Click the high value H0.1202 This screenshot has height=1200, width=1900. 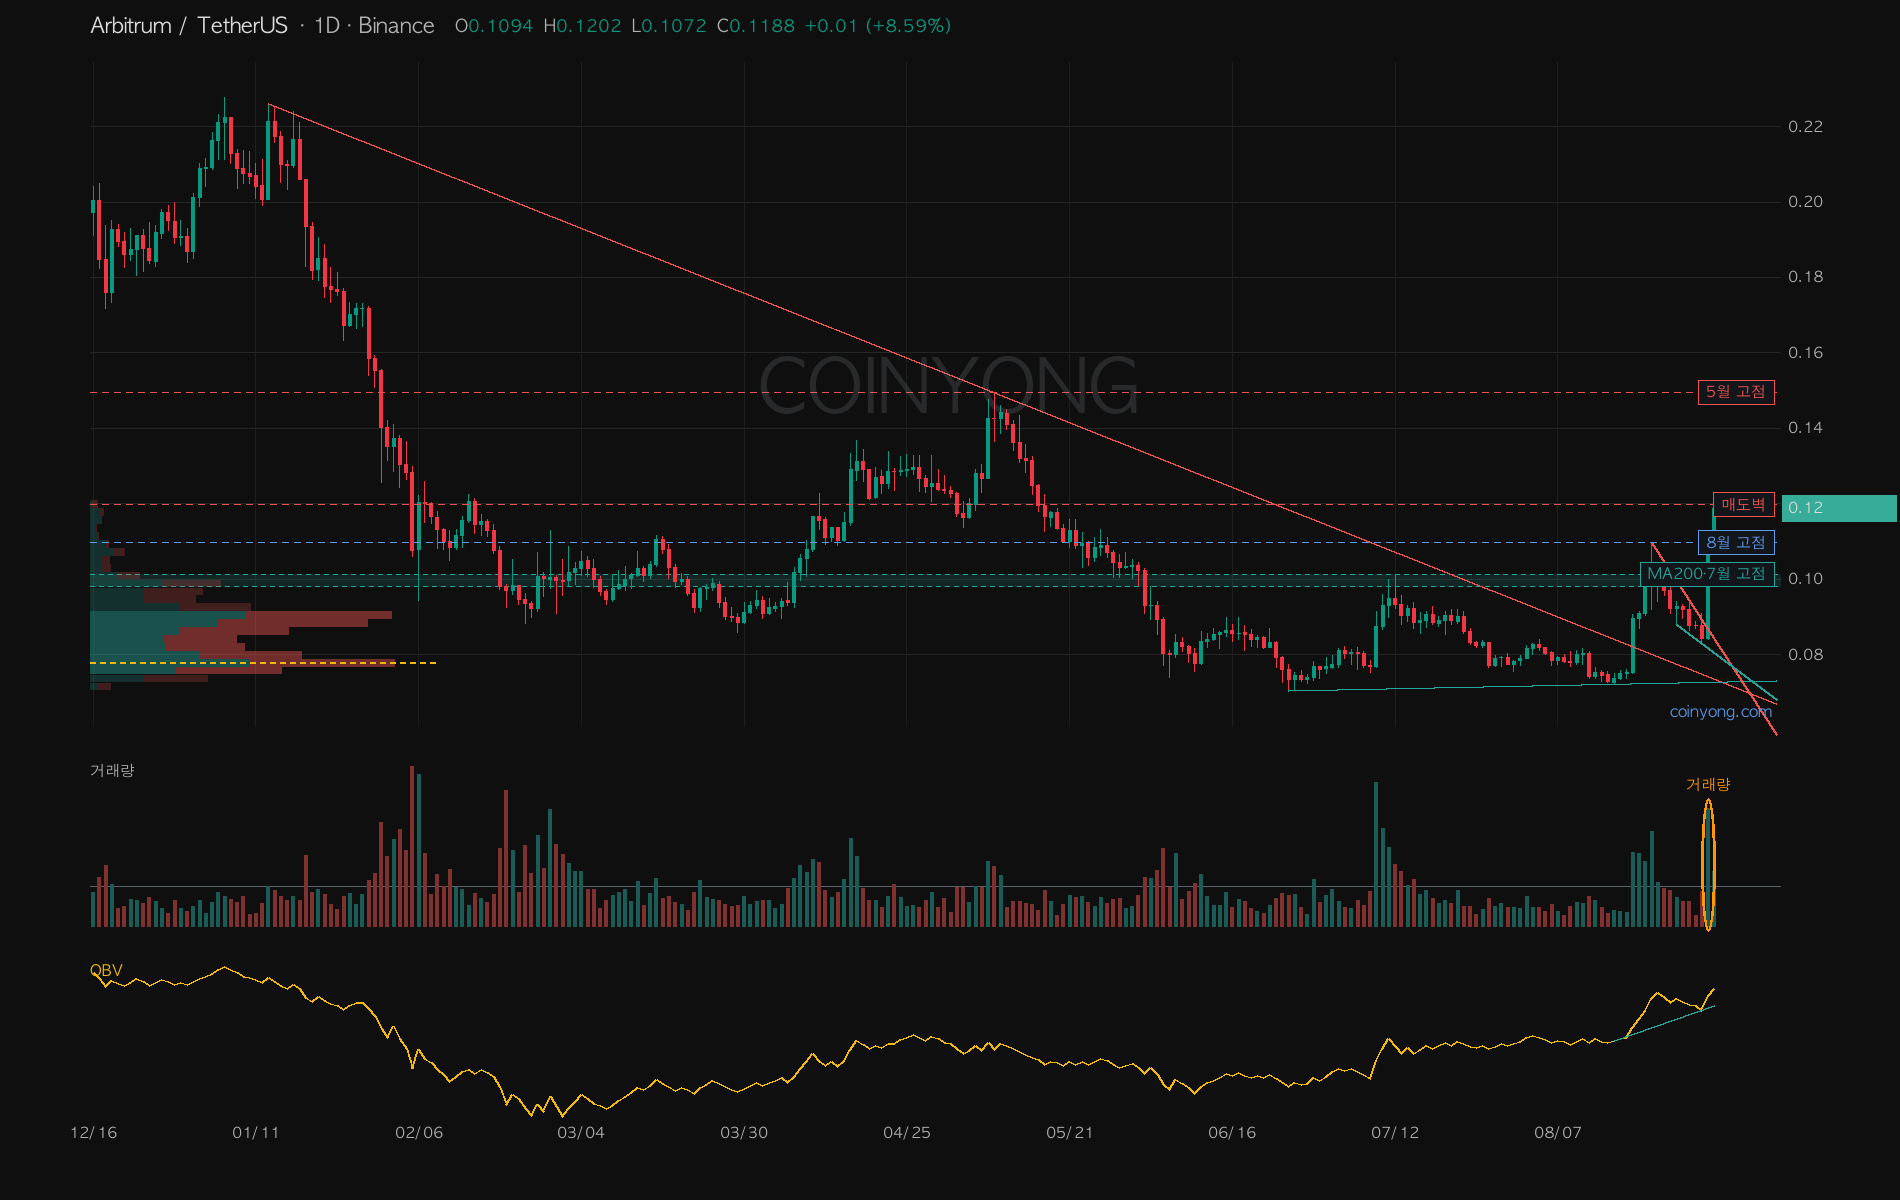(x=582, y=26)
